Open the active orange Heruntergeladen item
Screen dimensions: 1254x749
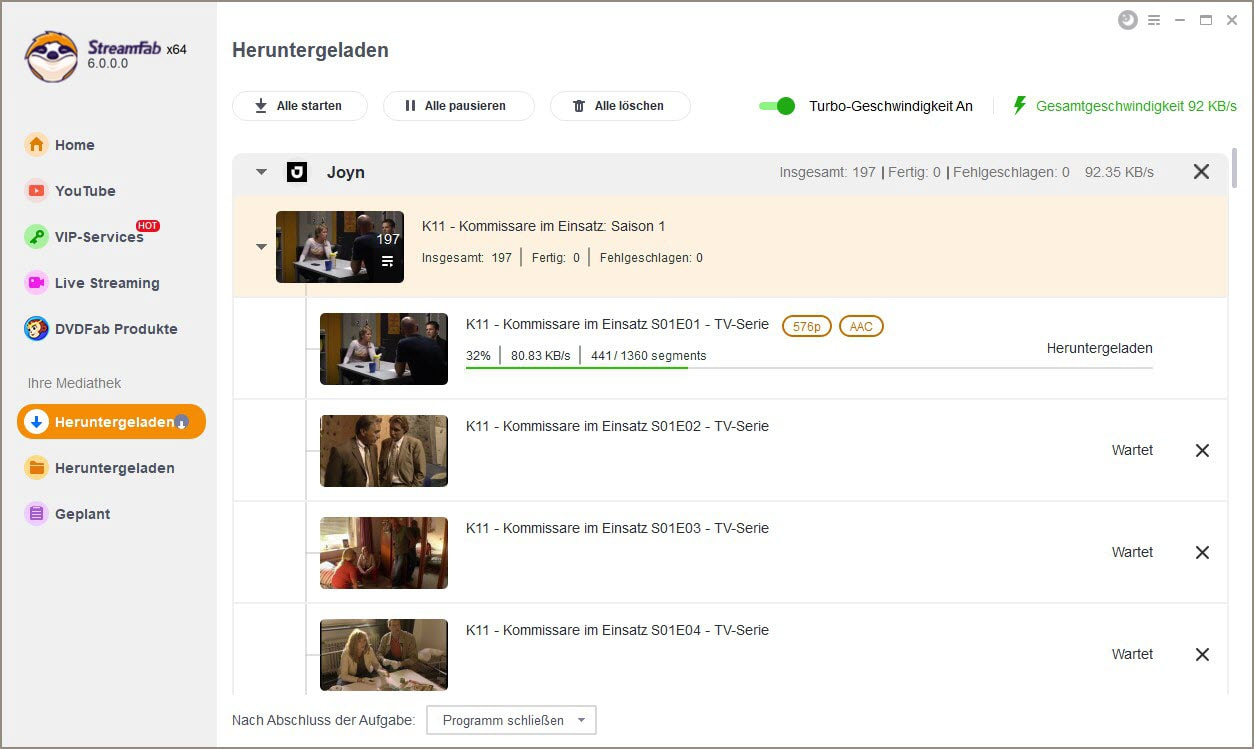tap(111, 422)
